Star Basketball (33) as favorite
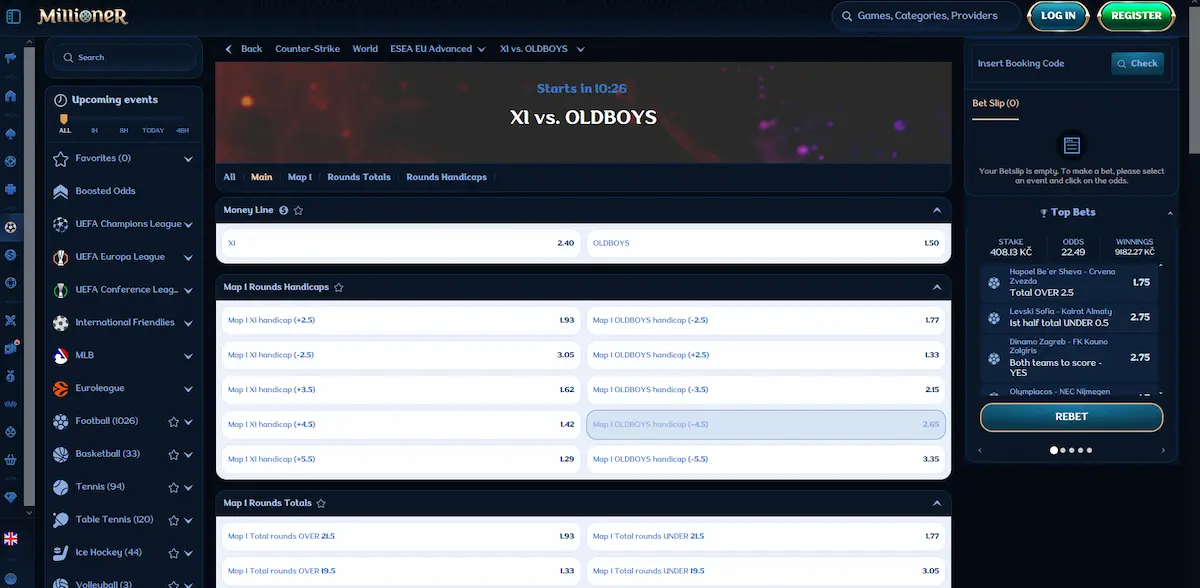The height and width of the screenshot is (588, 1200). (x=173, y=454)
